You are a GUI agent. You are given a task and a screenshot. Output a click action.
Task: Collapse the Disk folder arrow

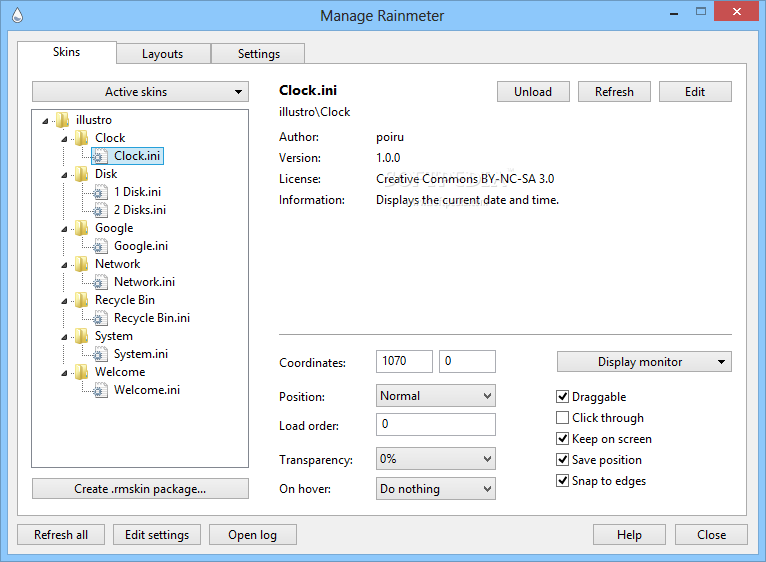click(x=64, y=175)
